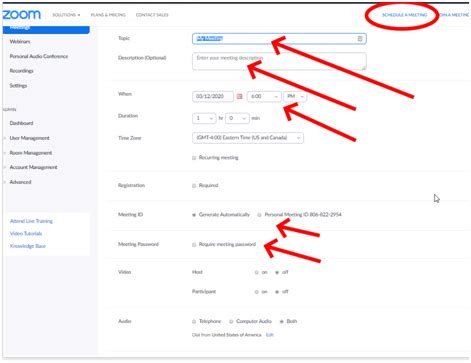This screenshot has width=471, height=363.
Task: Expand Room Management section
Action: pos(31,153)
